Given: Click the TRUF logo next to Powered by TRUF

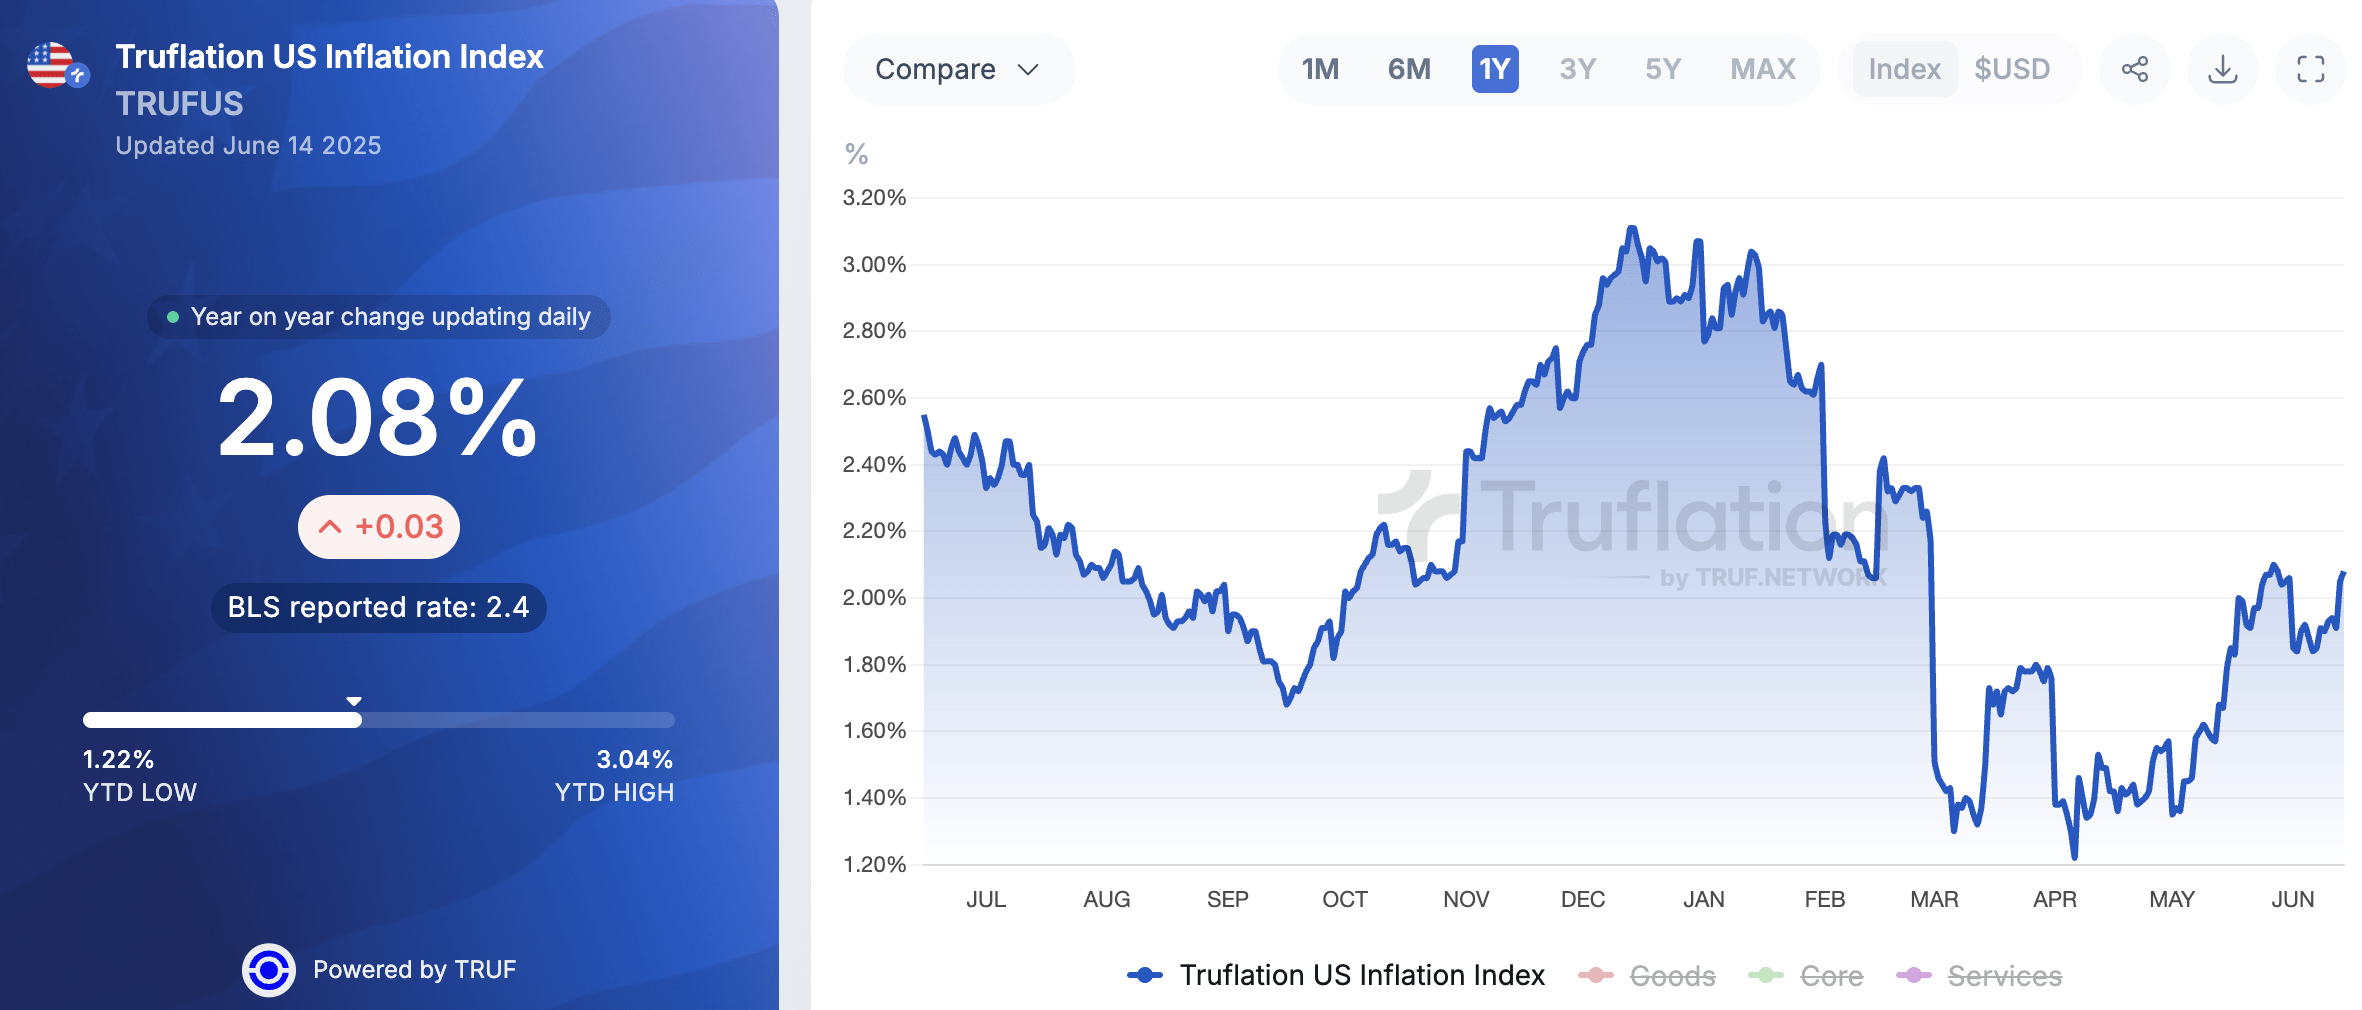Looking at the screenshot, I should point(271,968).
